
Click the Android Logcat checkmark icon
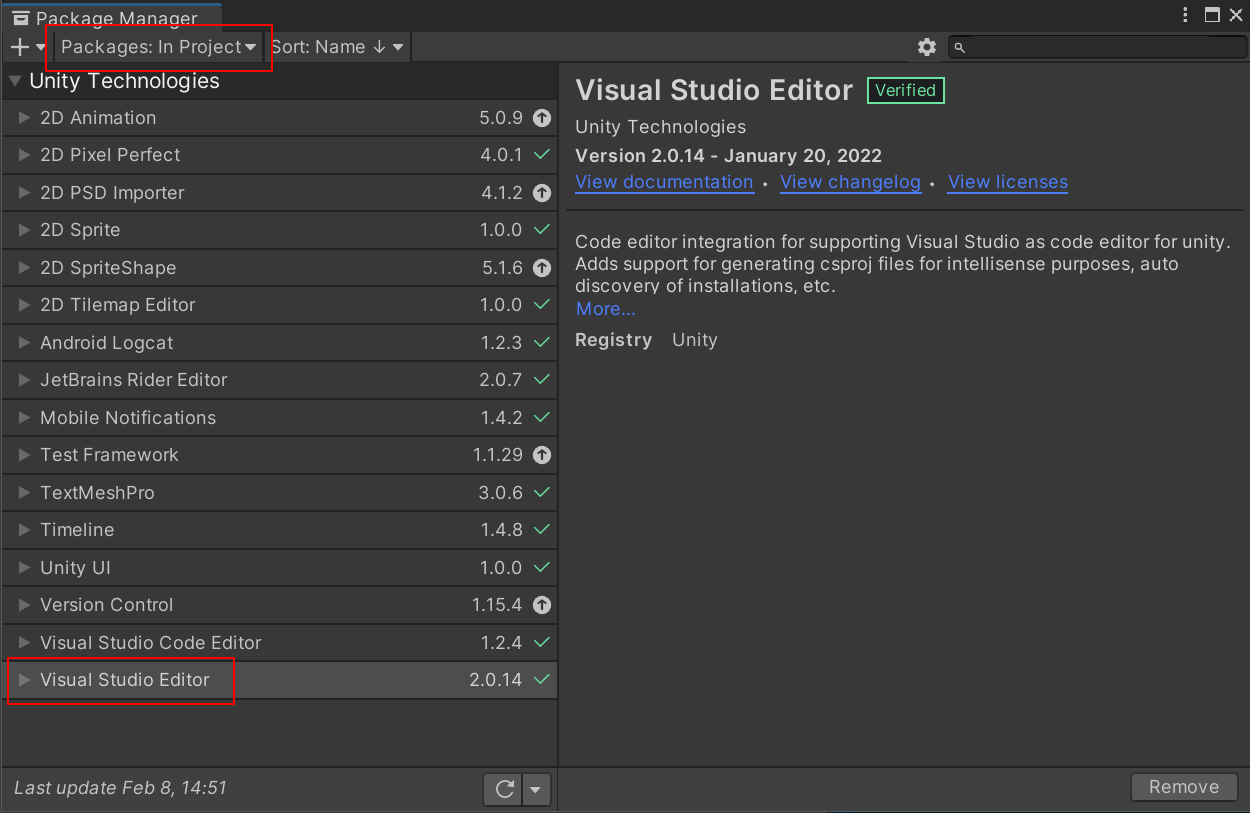pos(542,343)
